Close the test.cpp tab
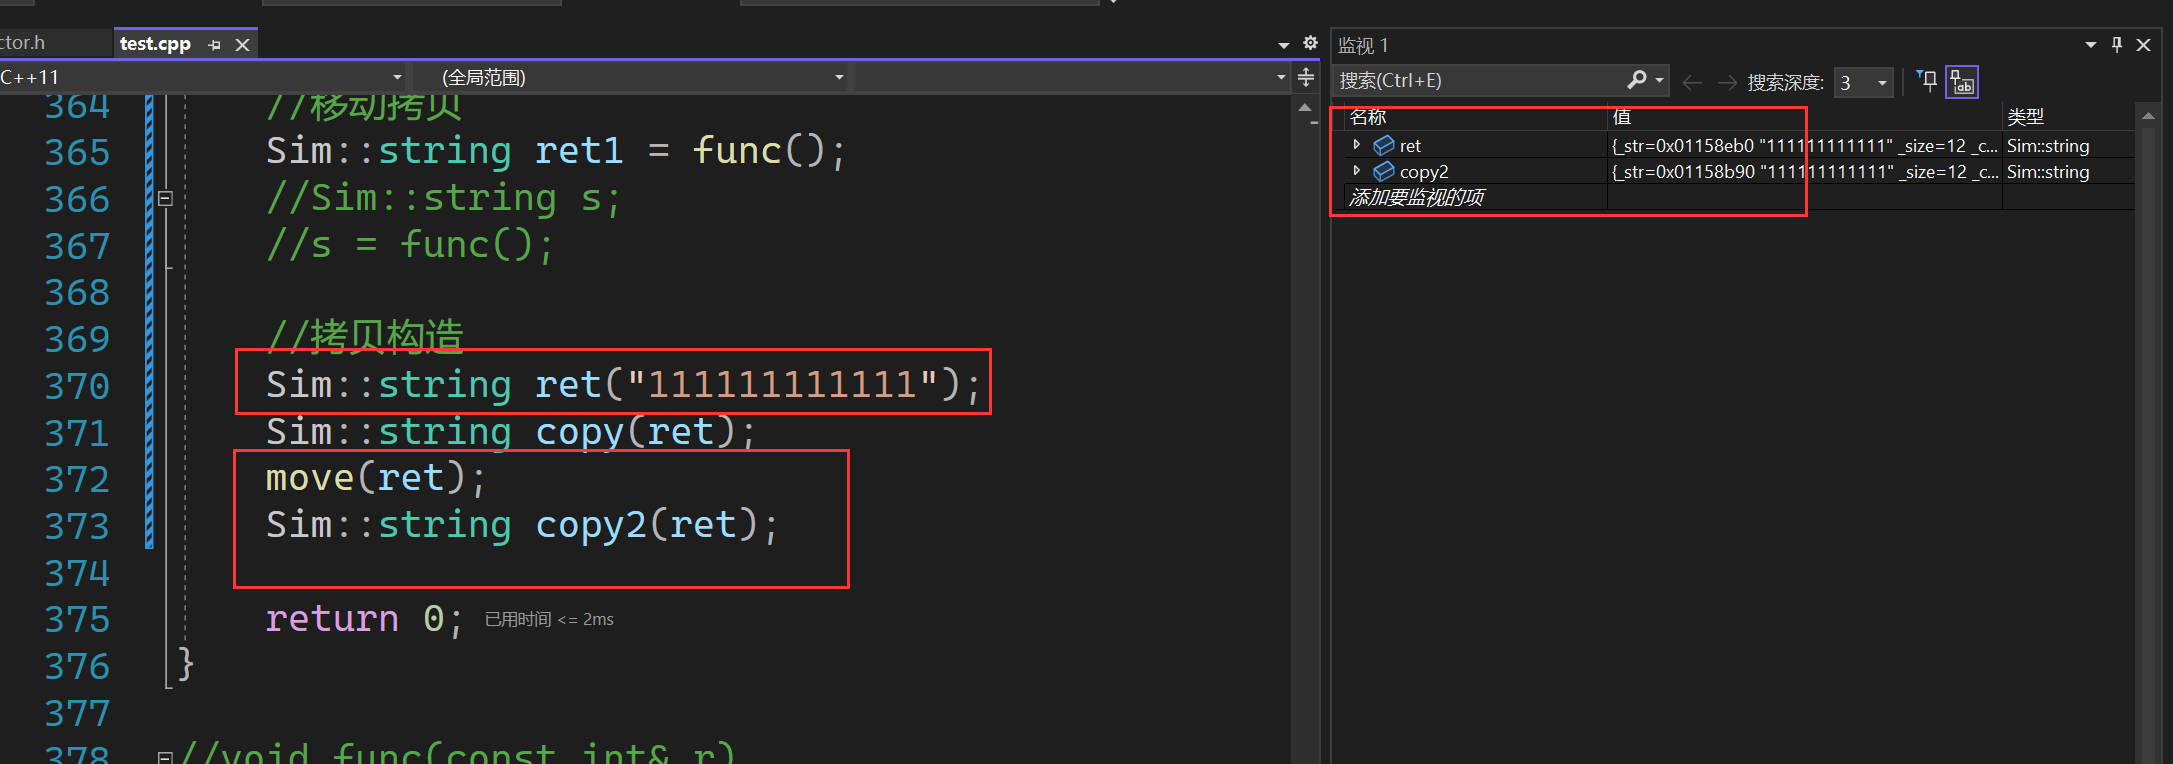This screenshot has width=2173, height=764. point(242,45)
